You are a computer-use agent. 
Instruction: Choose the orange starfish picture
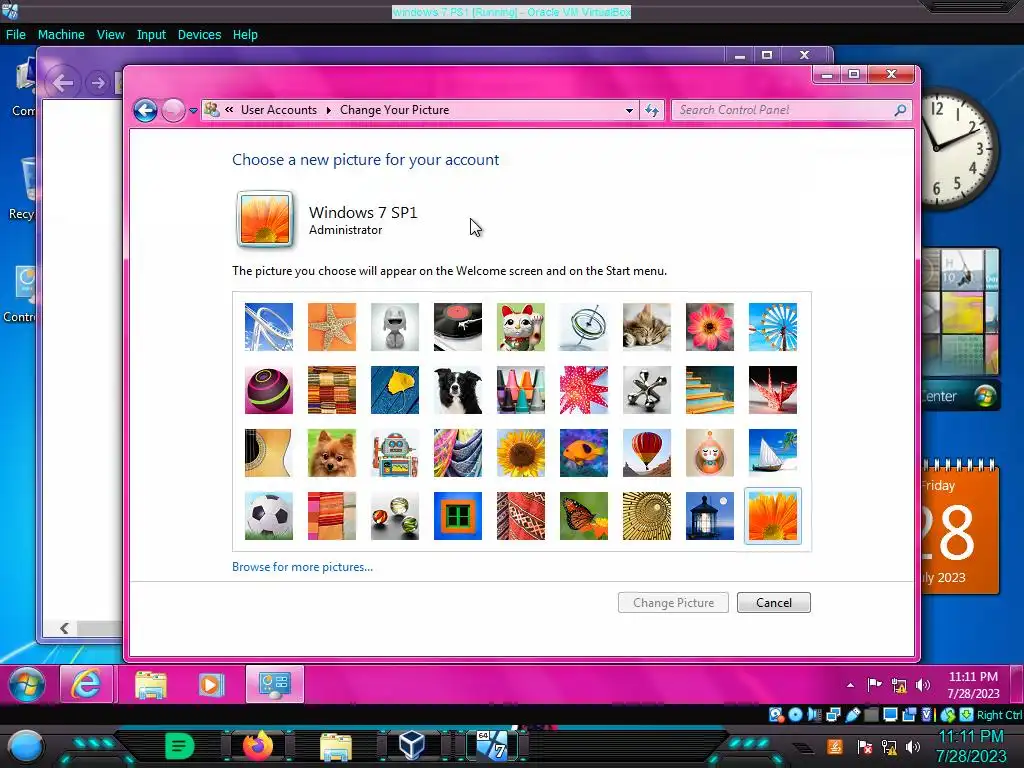tap(332, 327)
